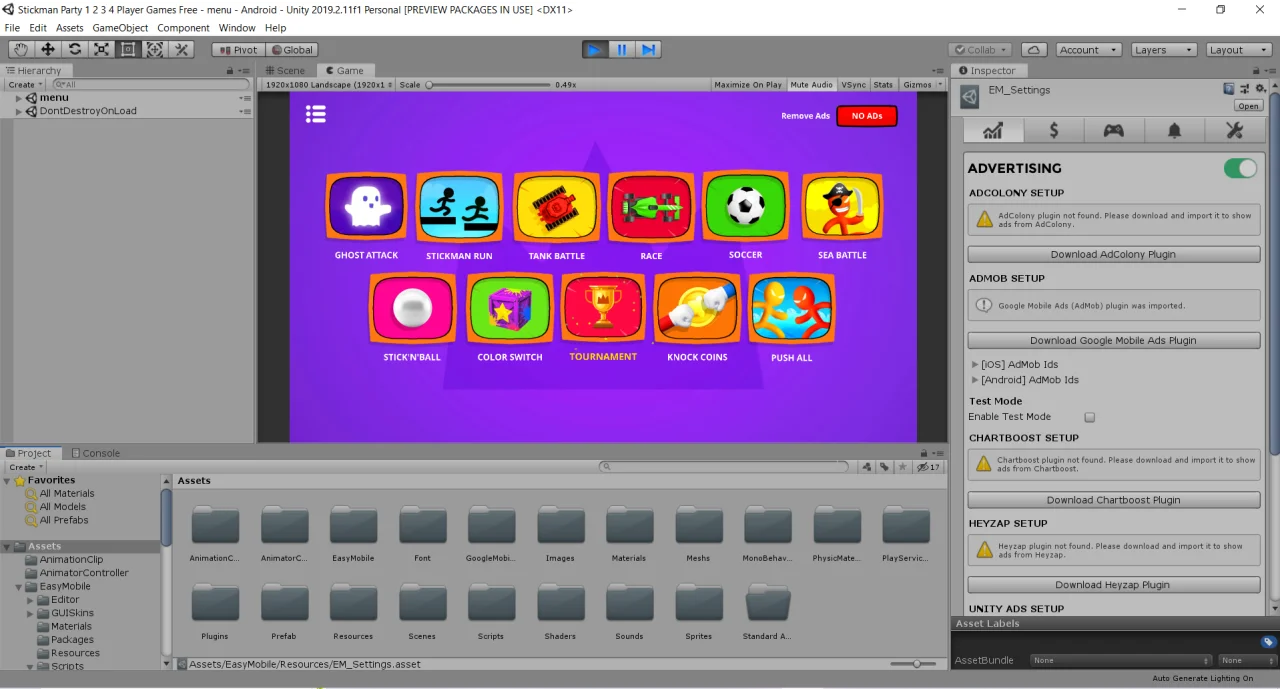The height and width of the screenshot is (689, 1280).
Task: Switch to the Scene tab
Action: point(285,71)
